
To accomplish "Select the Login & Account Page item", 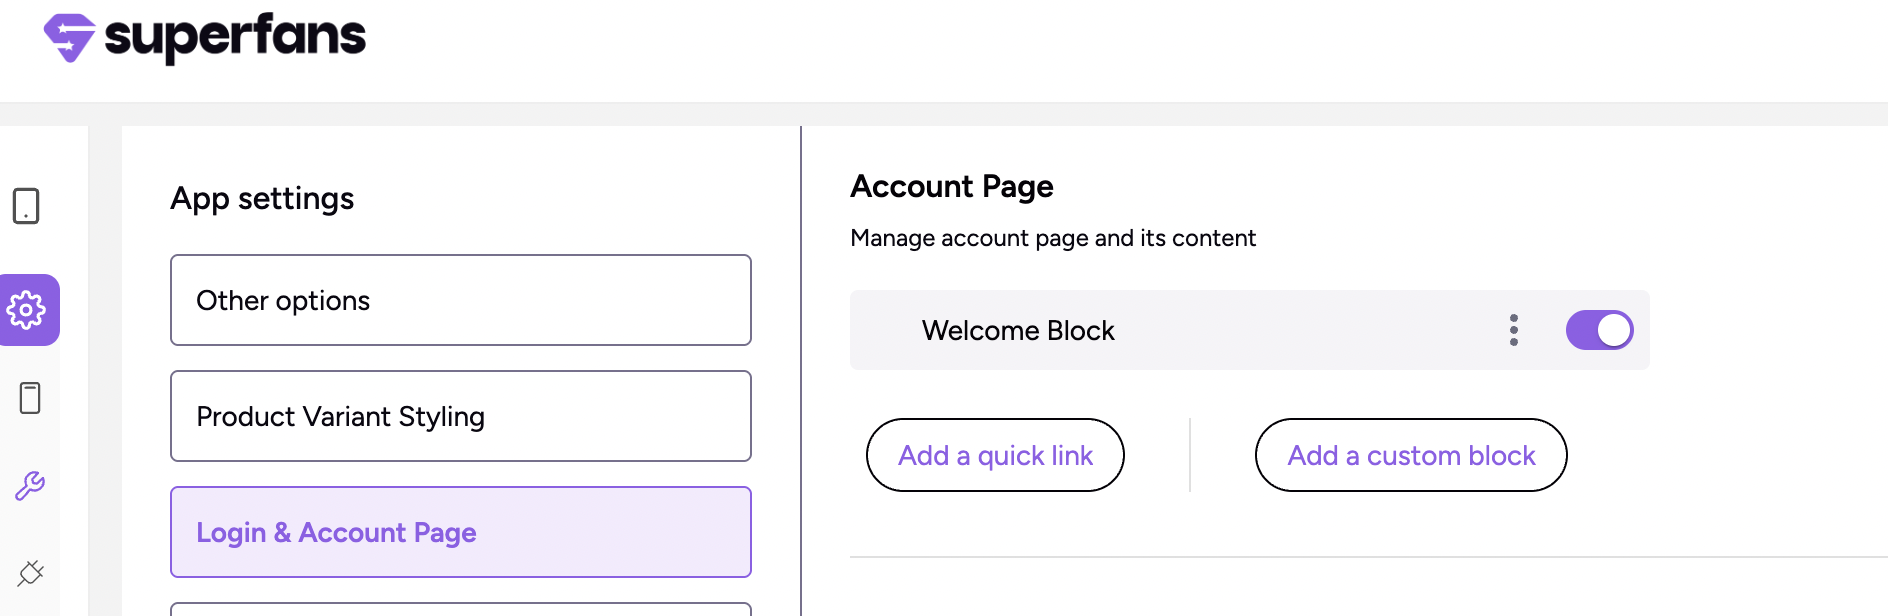I will (x=460, y=532).
